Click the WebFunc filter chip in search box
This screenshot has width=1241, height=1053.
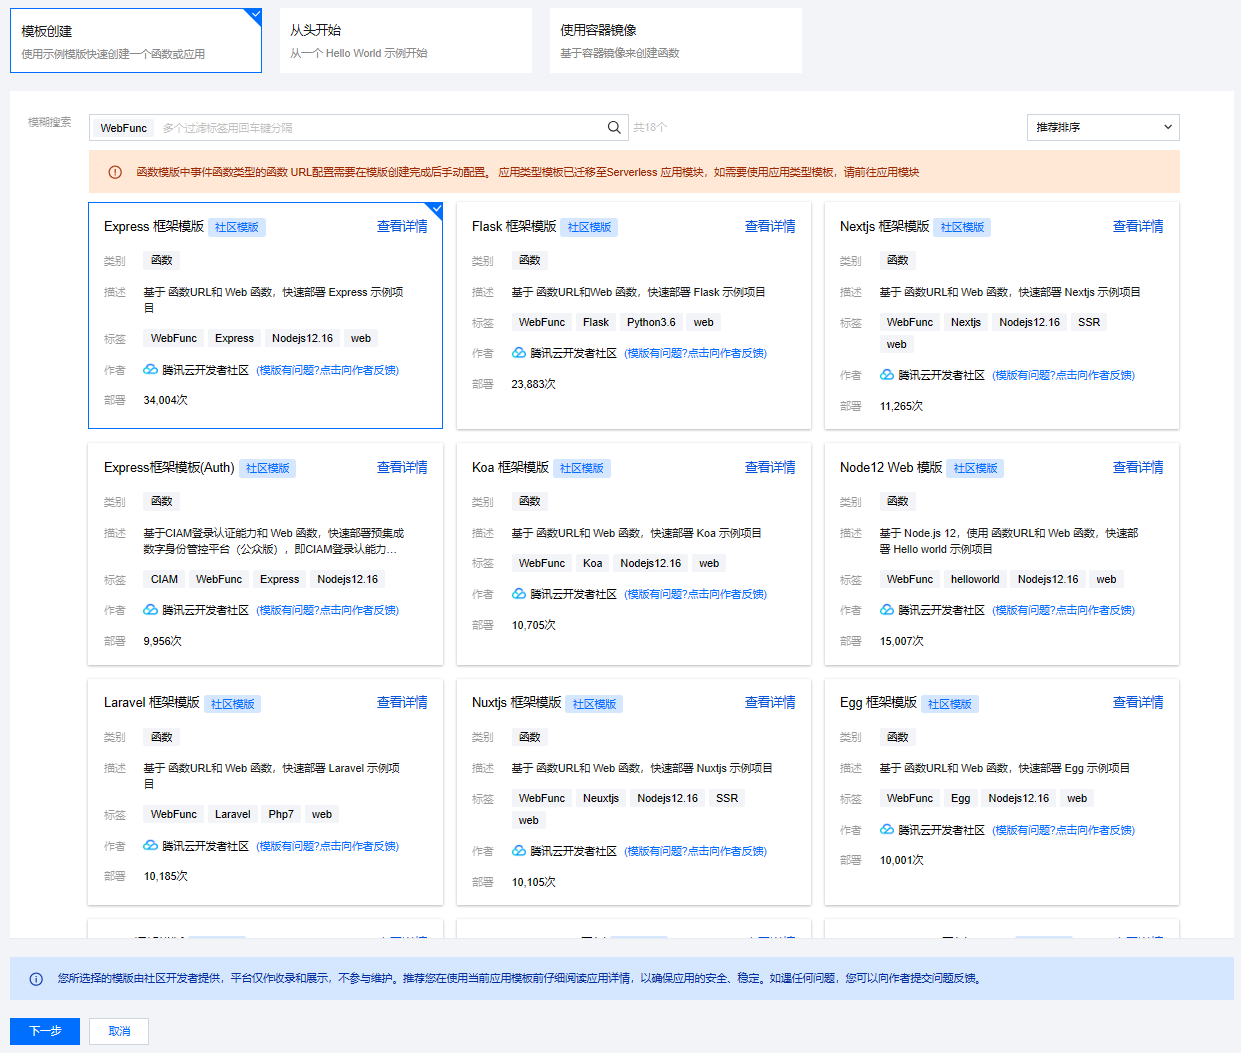click(x=124, y=128)
